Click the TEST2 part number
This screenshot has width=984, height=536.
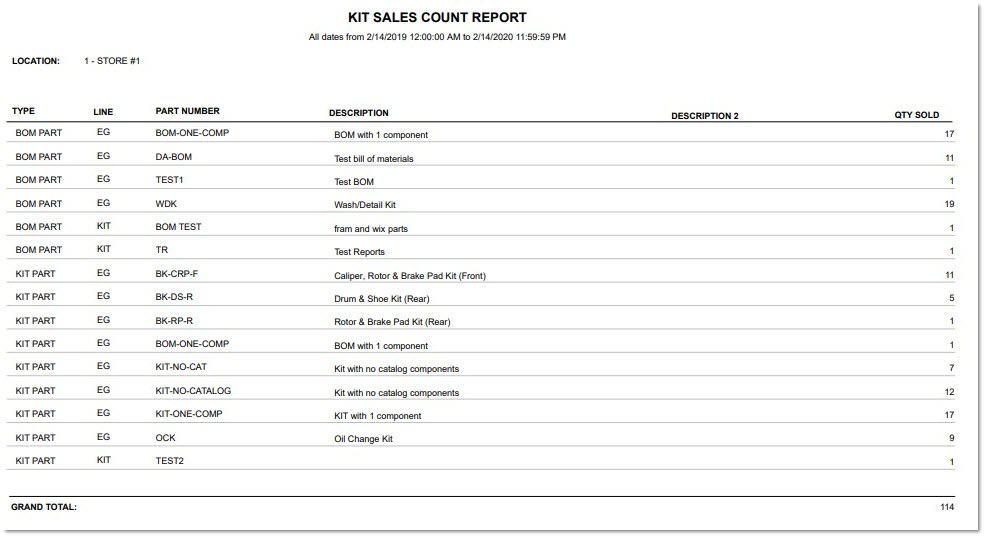pos(170,461)
